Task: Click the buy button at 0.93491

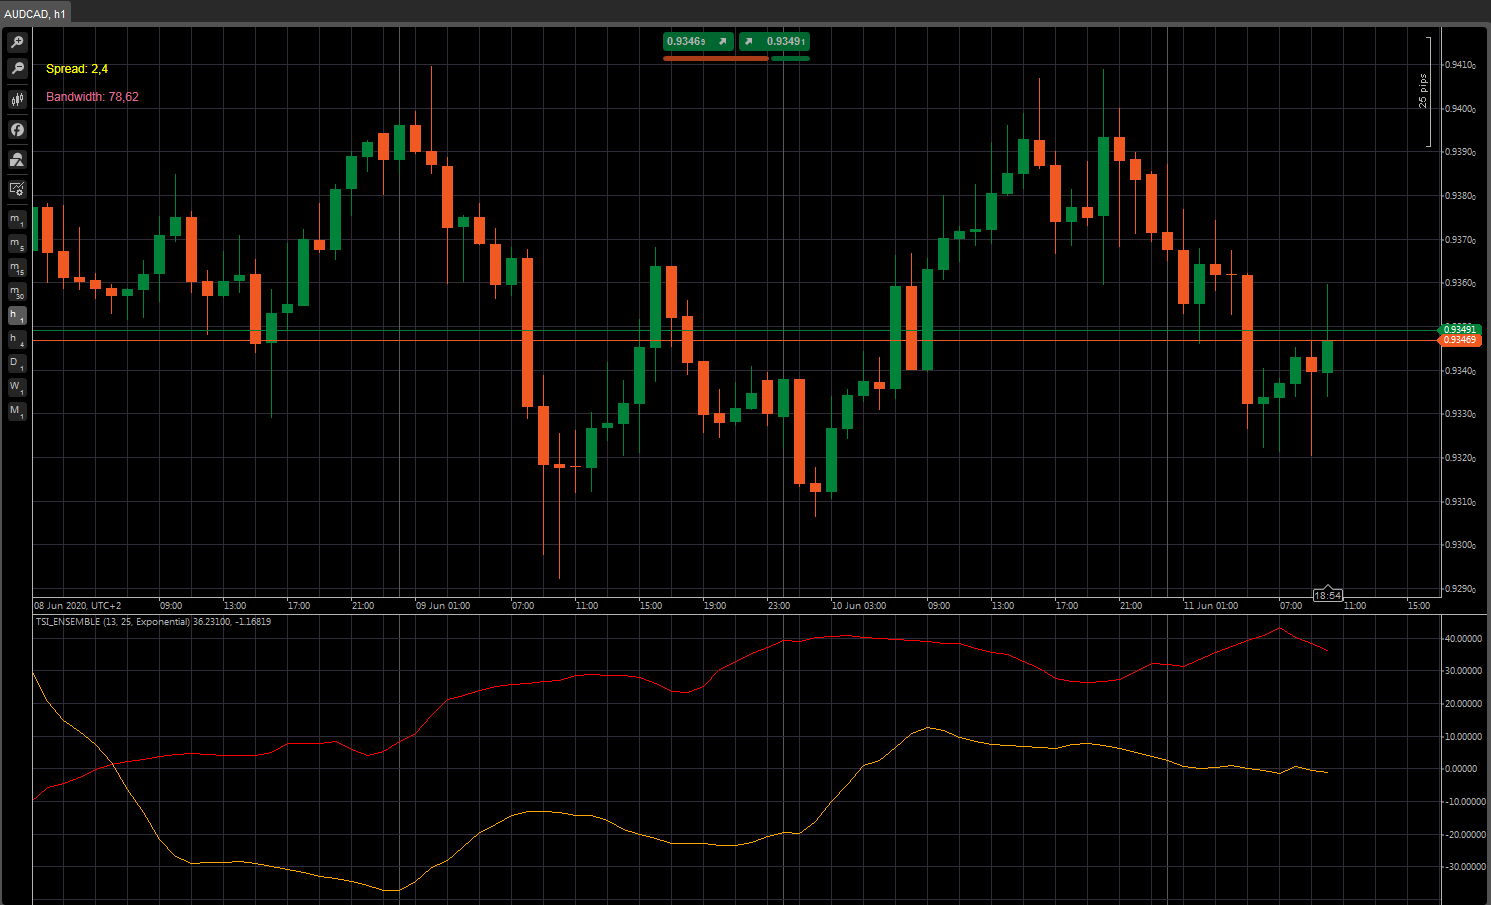Action: [774, 41]
